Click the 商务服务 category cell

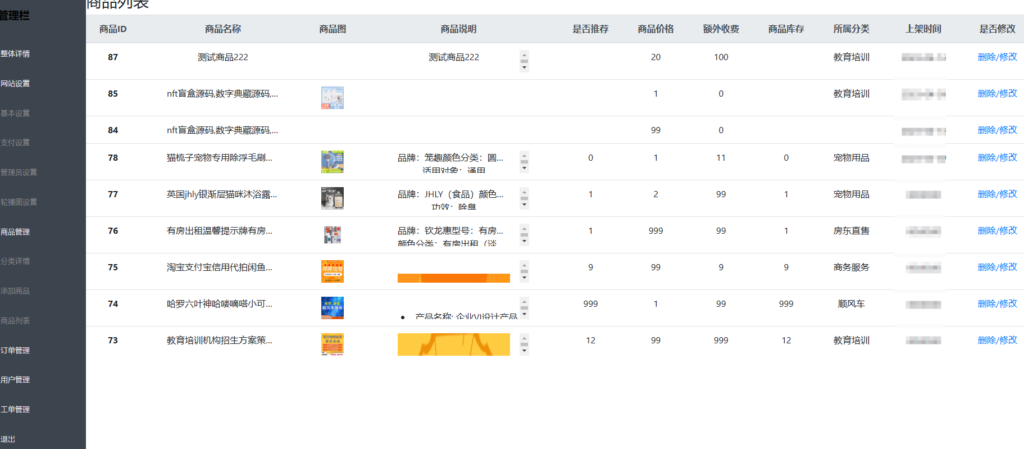852,267
